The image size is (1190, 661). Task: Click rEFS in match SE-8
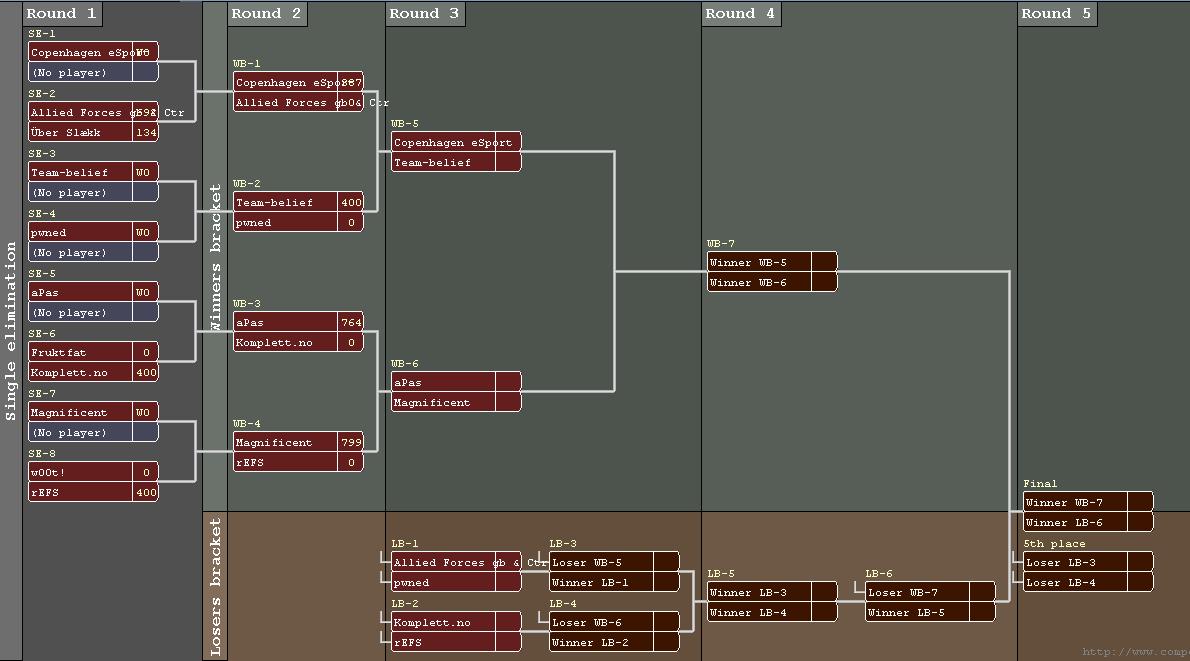(x=93, y=492)
